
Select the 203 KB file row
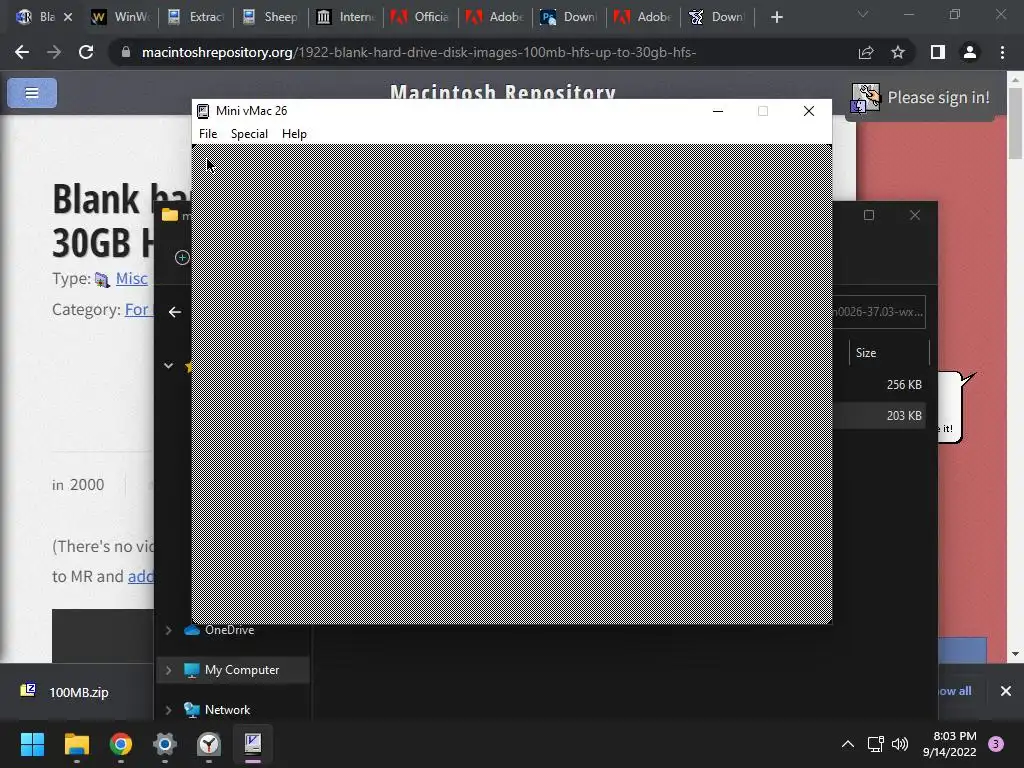click(x=879, y=415)
